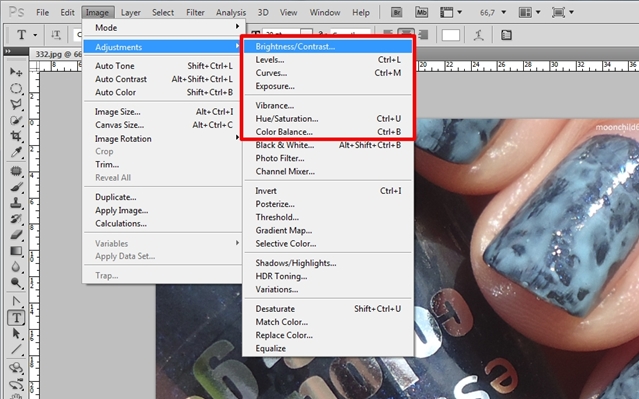This screenshot has height=399, width=639.
Task: Expand the Image Rotation submenu
Action: 162,139
